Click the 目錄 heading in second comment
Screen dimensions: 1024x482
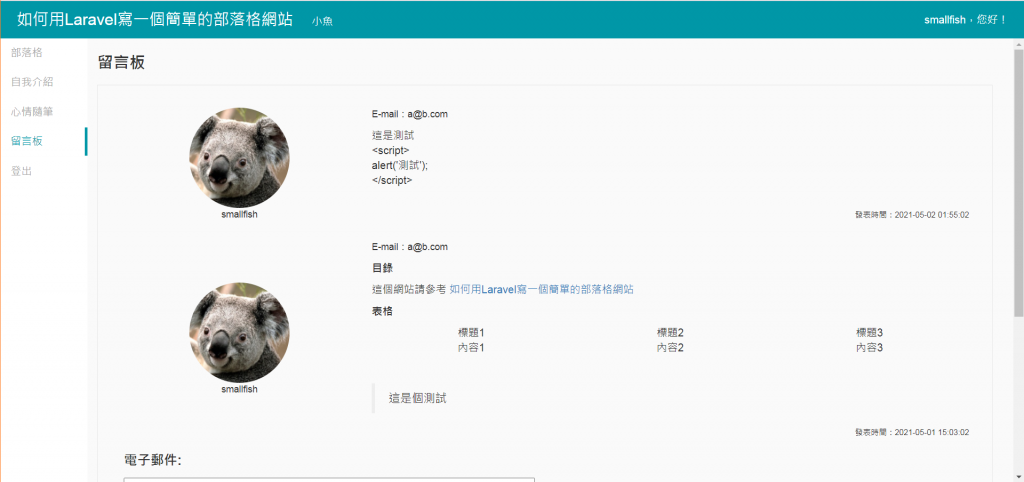(x=382, y=268)
